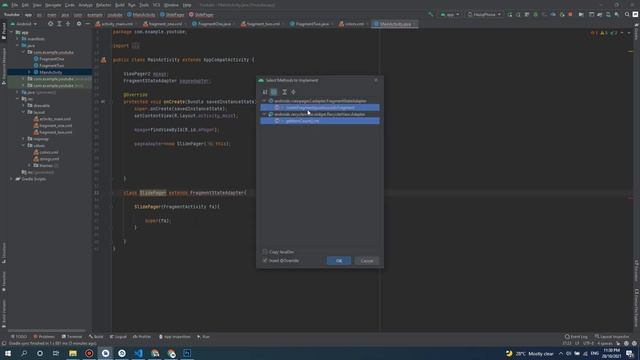Viewport: 640px width, 360px height.
Task: Open the Problems tool window
Action: pos(44,337)
